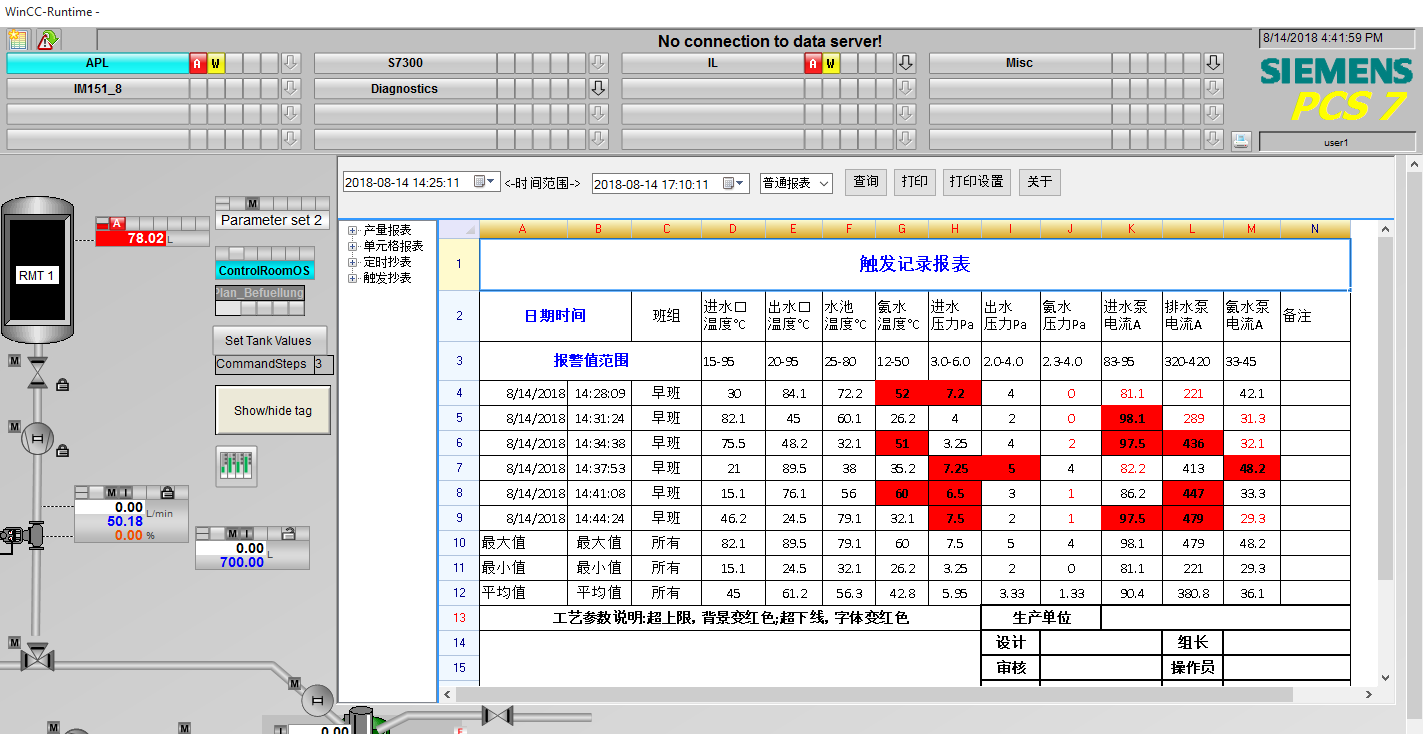The image size is (1423, 734).
Task: Expand the 触发抄表 tree node
Action: 353,278
